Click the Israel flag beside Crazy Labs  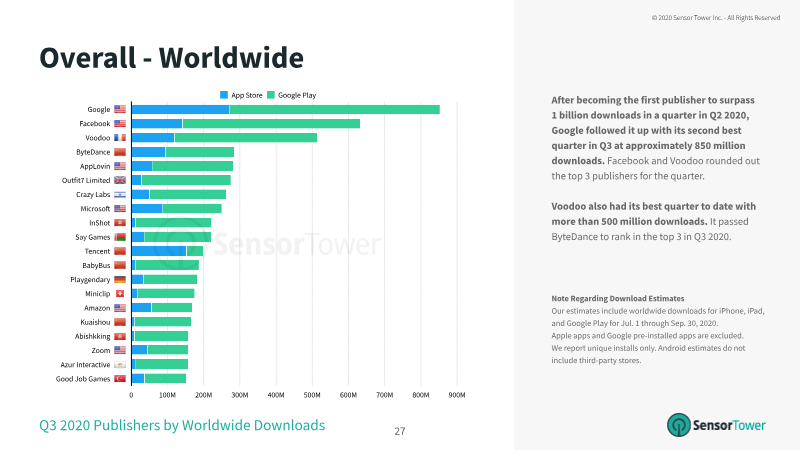point(120,194)
